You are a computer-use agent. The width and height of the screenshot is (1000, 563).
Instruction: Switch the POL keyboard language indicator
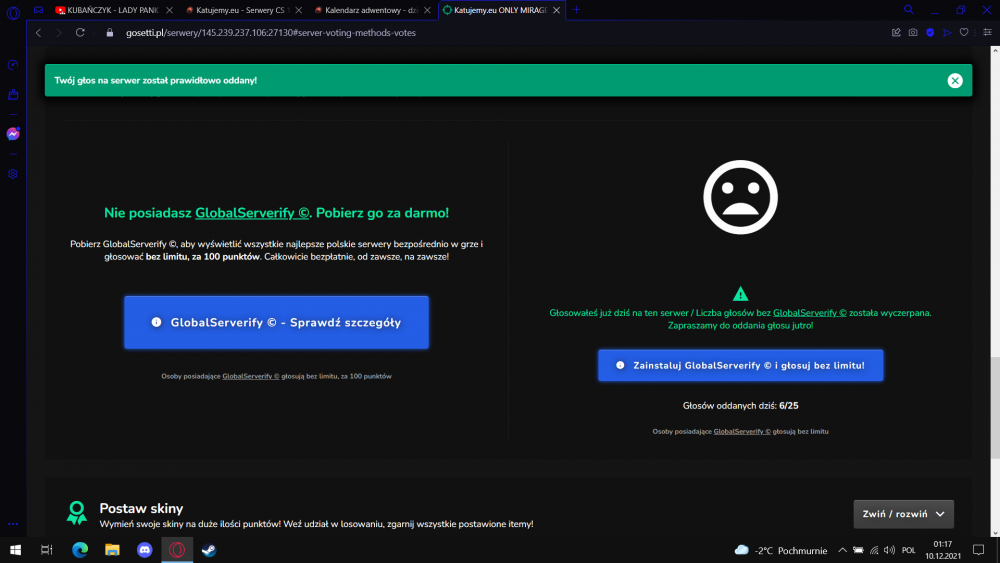[909, 550]
